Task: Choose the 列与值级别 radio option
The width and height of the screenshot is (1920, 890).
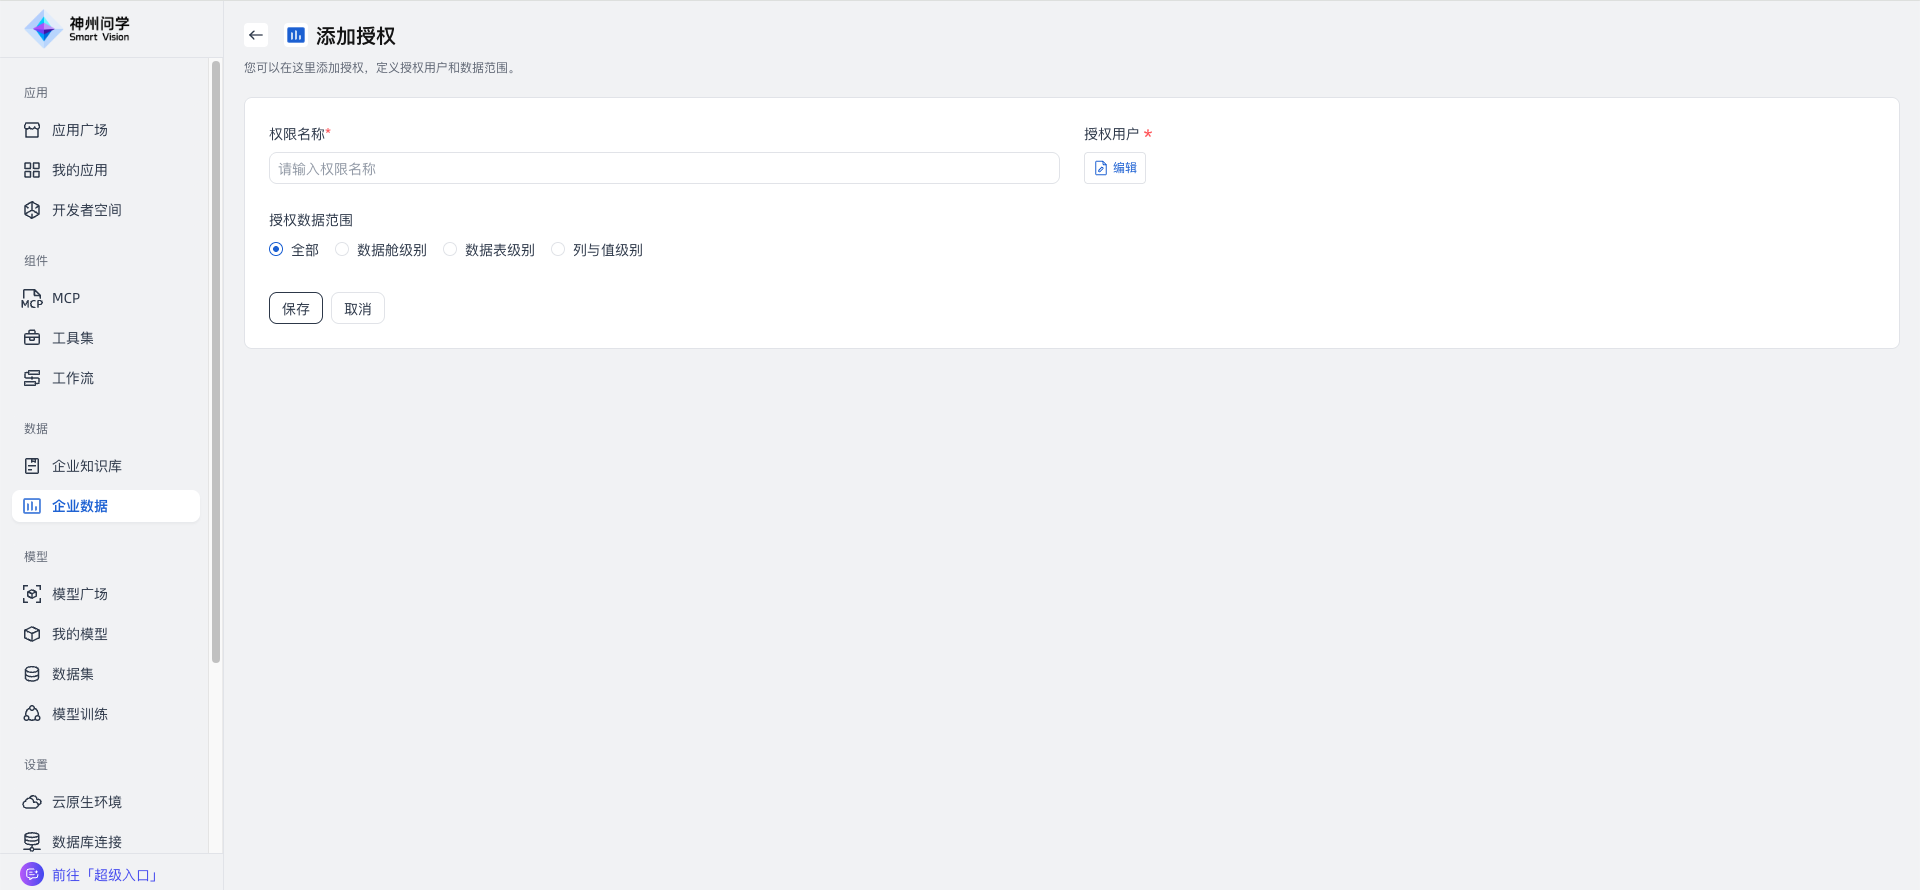Action: click(558, 249)
